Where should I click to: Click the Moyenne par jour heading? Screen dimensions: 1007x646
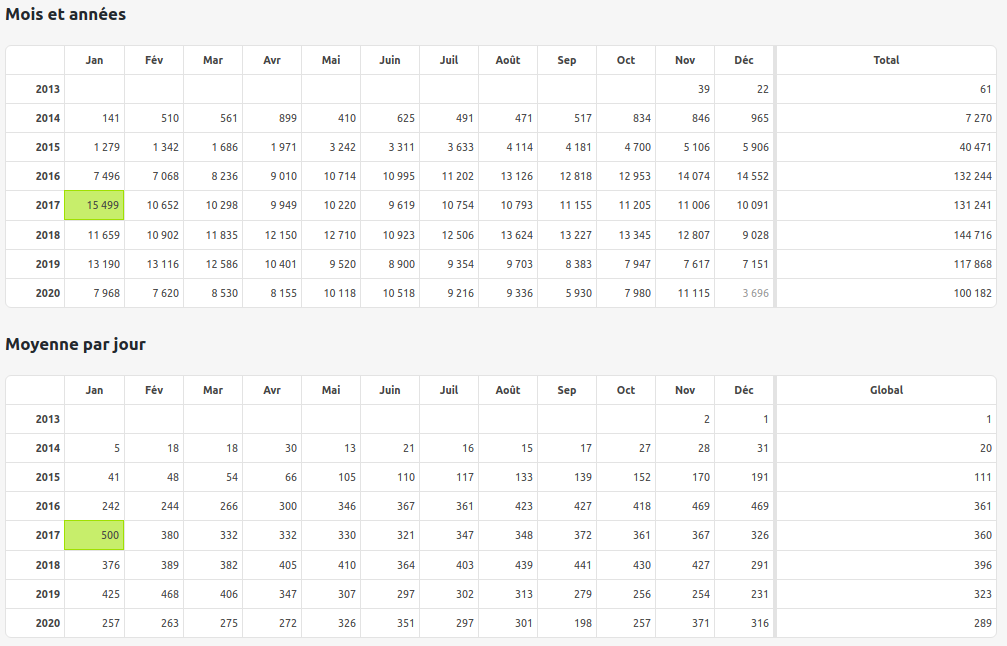(x=75, y=344)
